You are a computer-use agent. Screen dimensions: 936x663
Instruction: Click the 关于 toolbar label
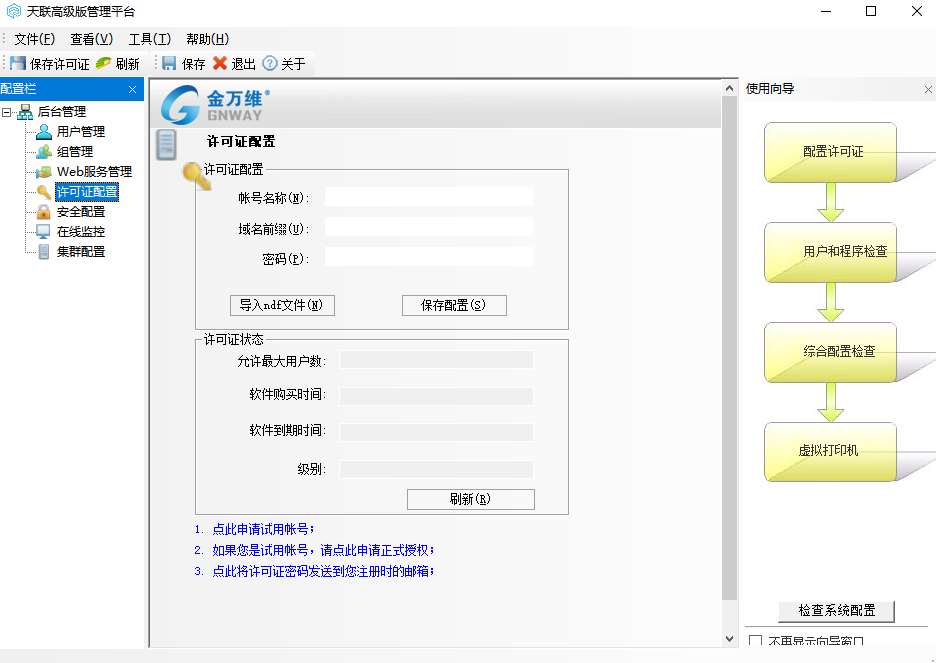293,64
